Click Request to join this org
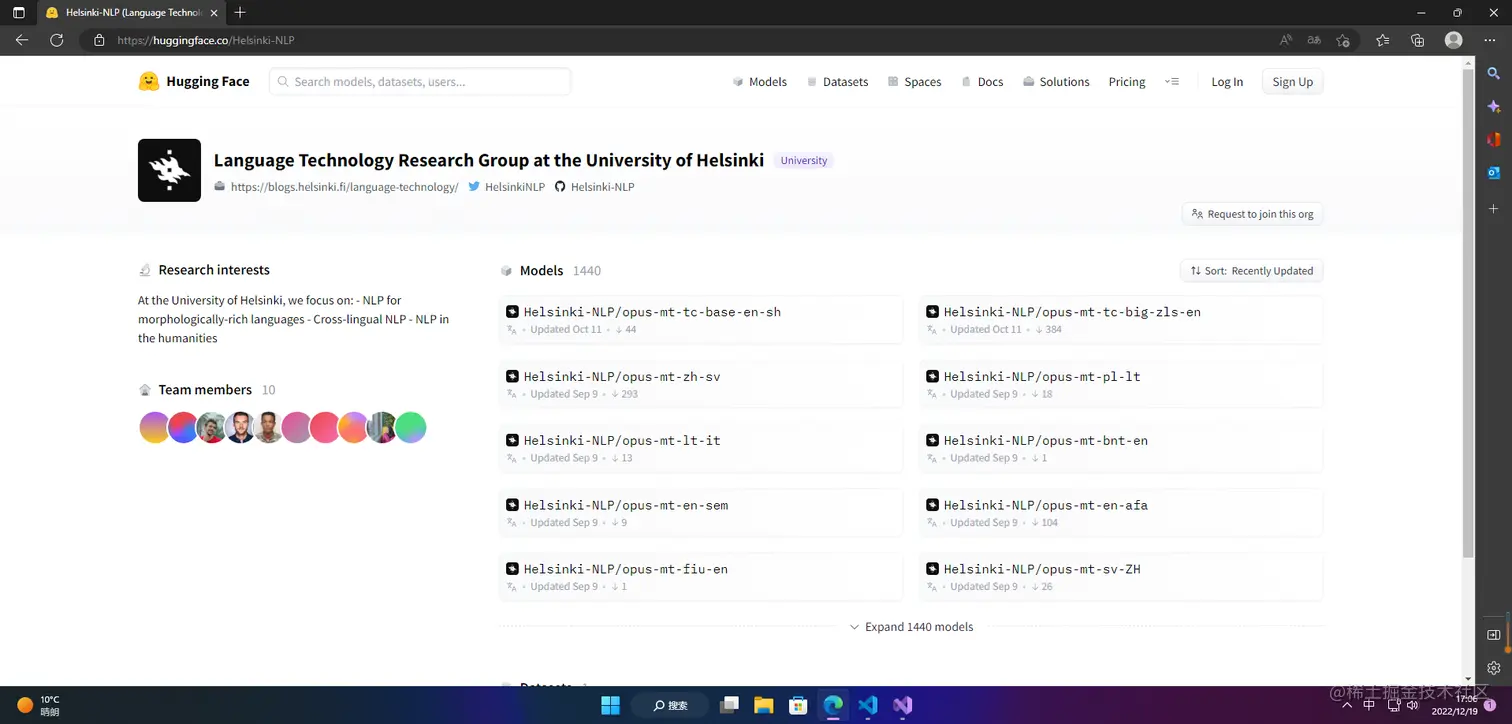This screenshot has height=724, width=1512. tap(1252, 214)
